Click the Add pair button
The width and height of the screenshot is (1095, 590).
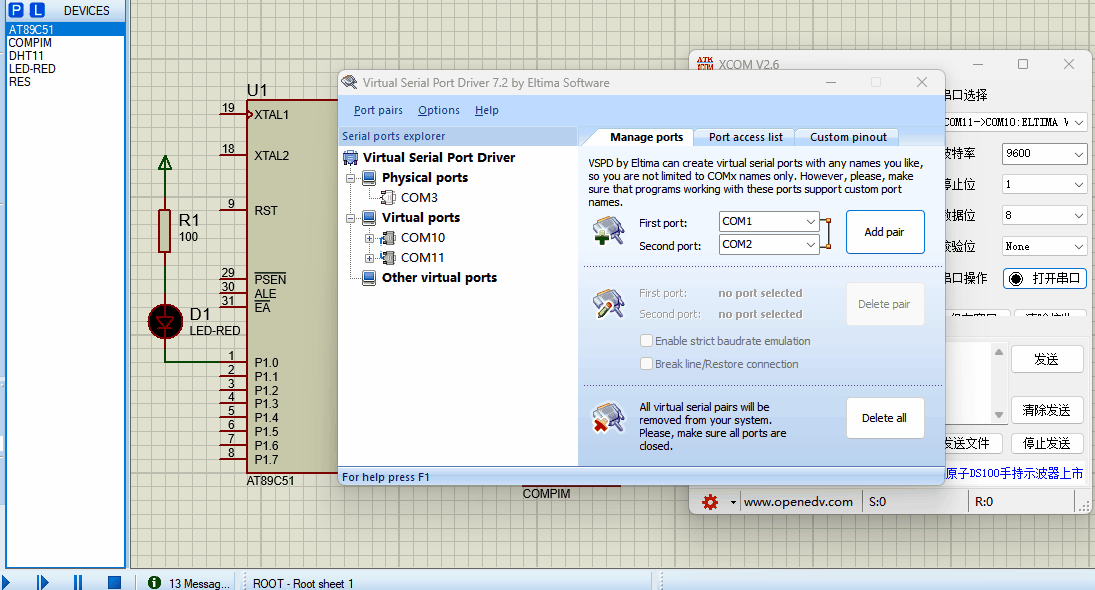[885, 232]
